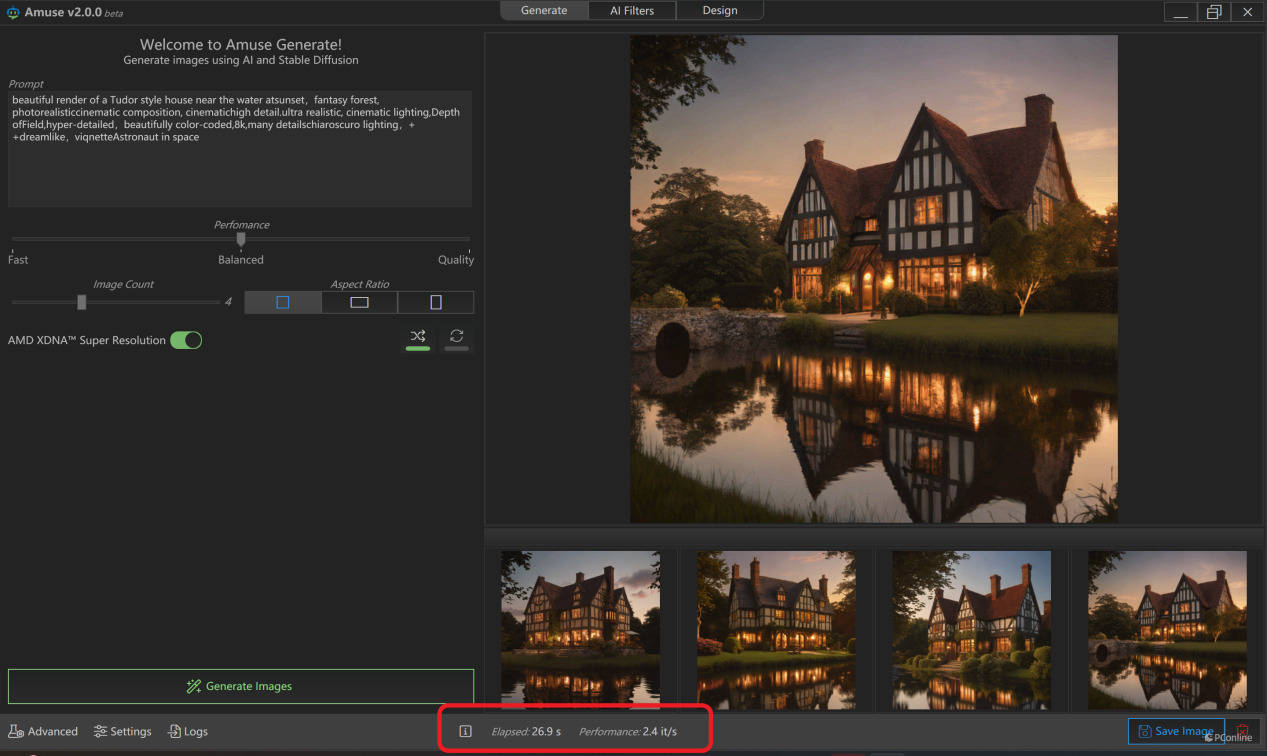Click the Quality label under Performance

(456, 260)
